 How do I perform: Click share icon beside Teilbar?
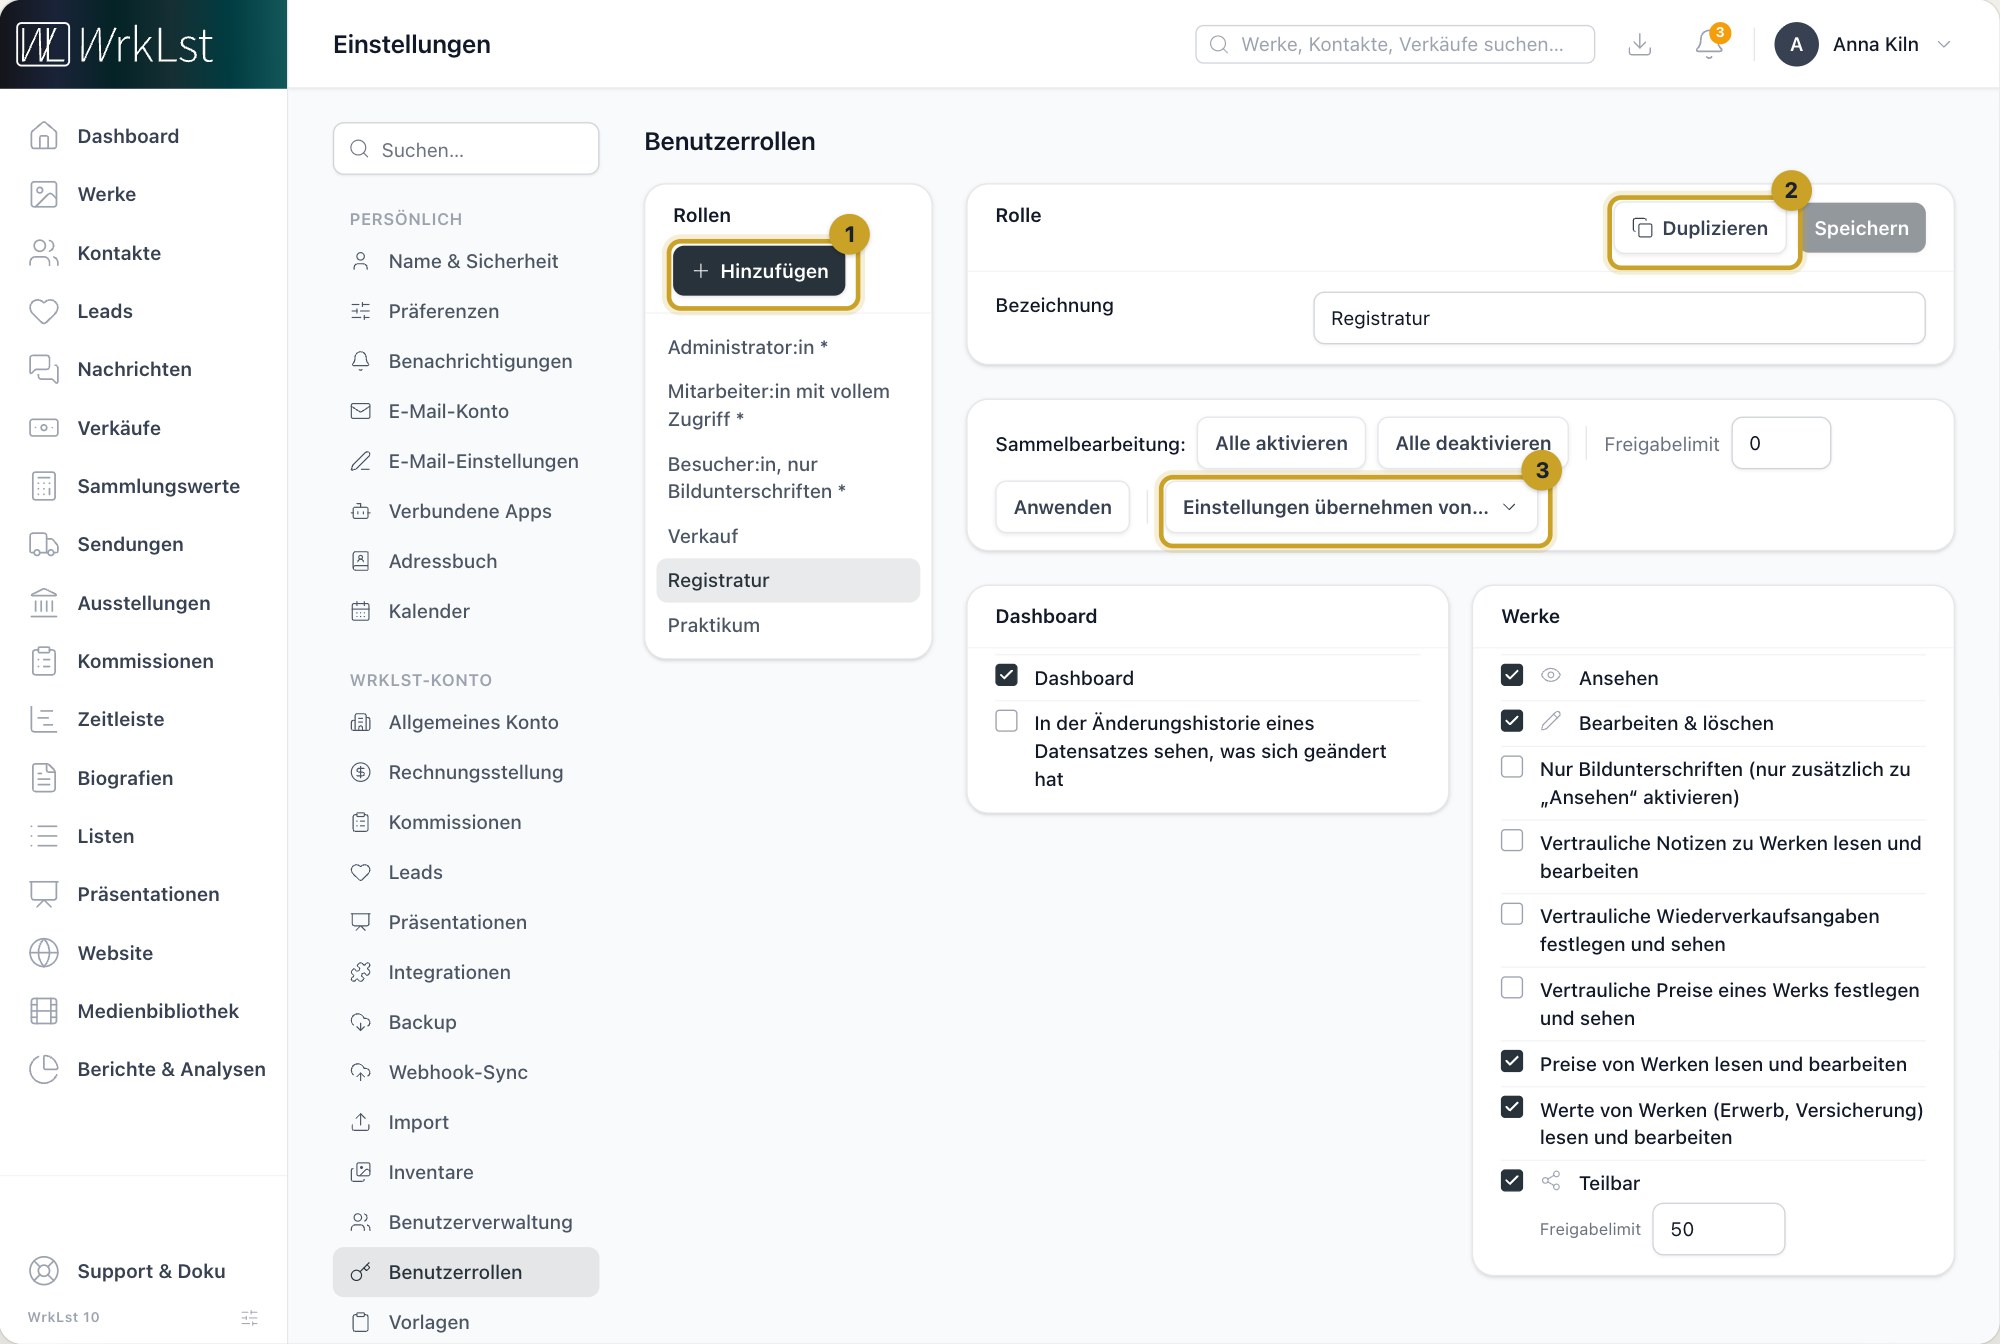[1551, 1181]
